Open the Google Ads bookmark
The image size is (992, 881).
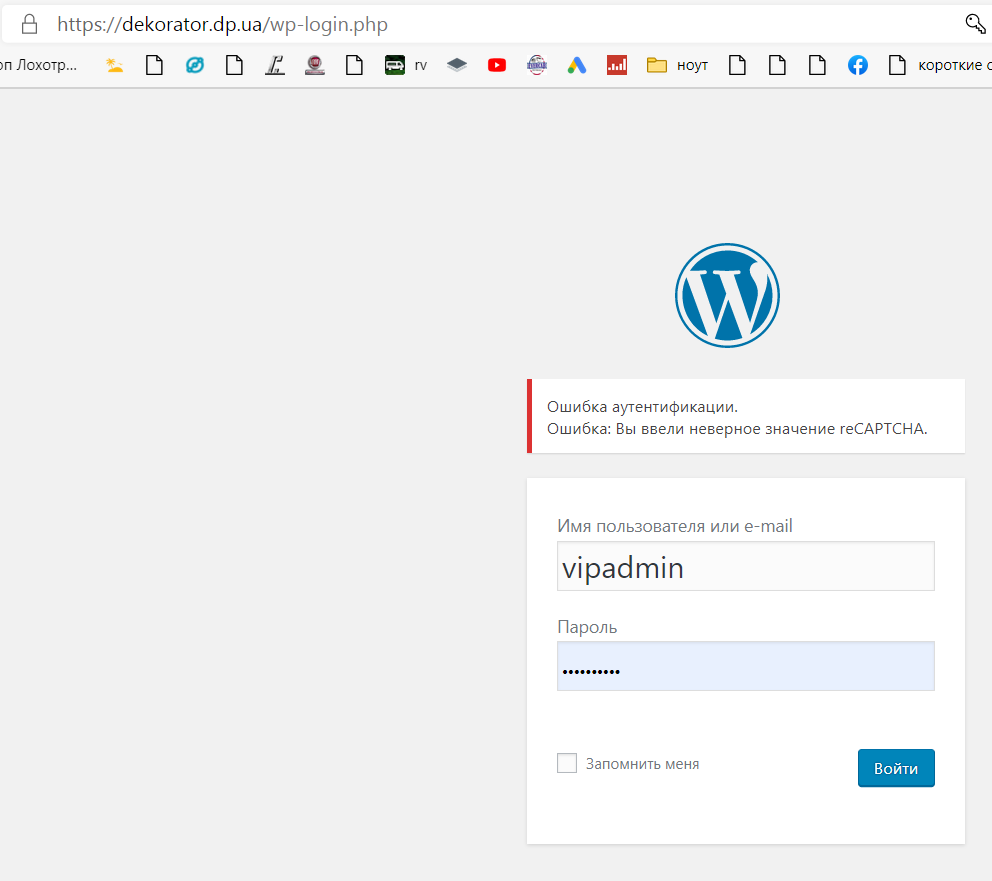(x=577, y=65)
